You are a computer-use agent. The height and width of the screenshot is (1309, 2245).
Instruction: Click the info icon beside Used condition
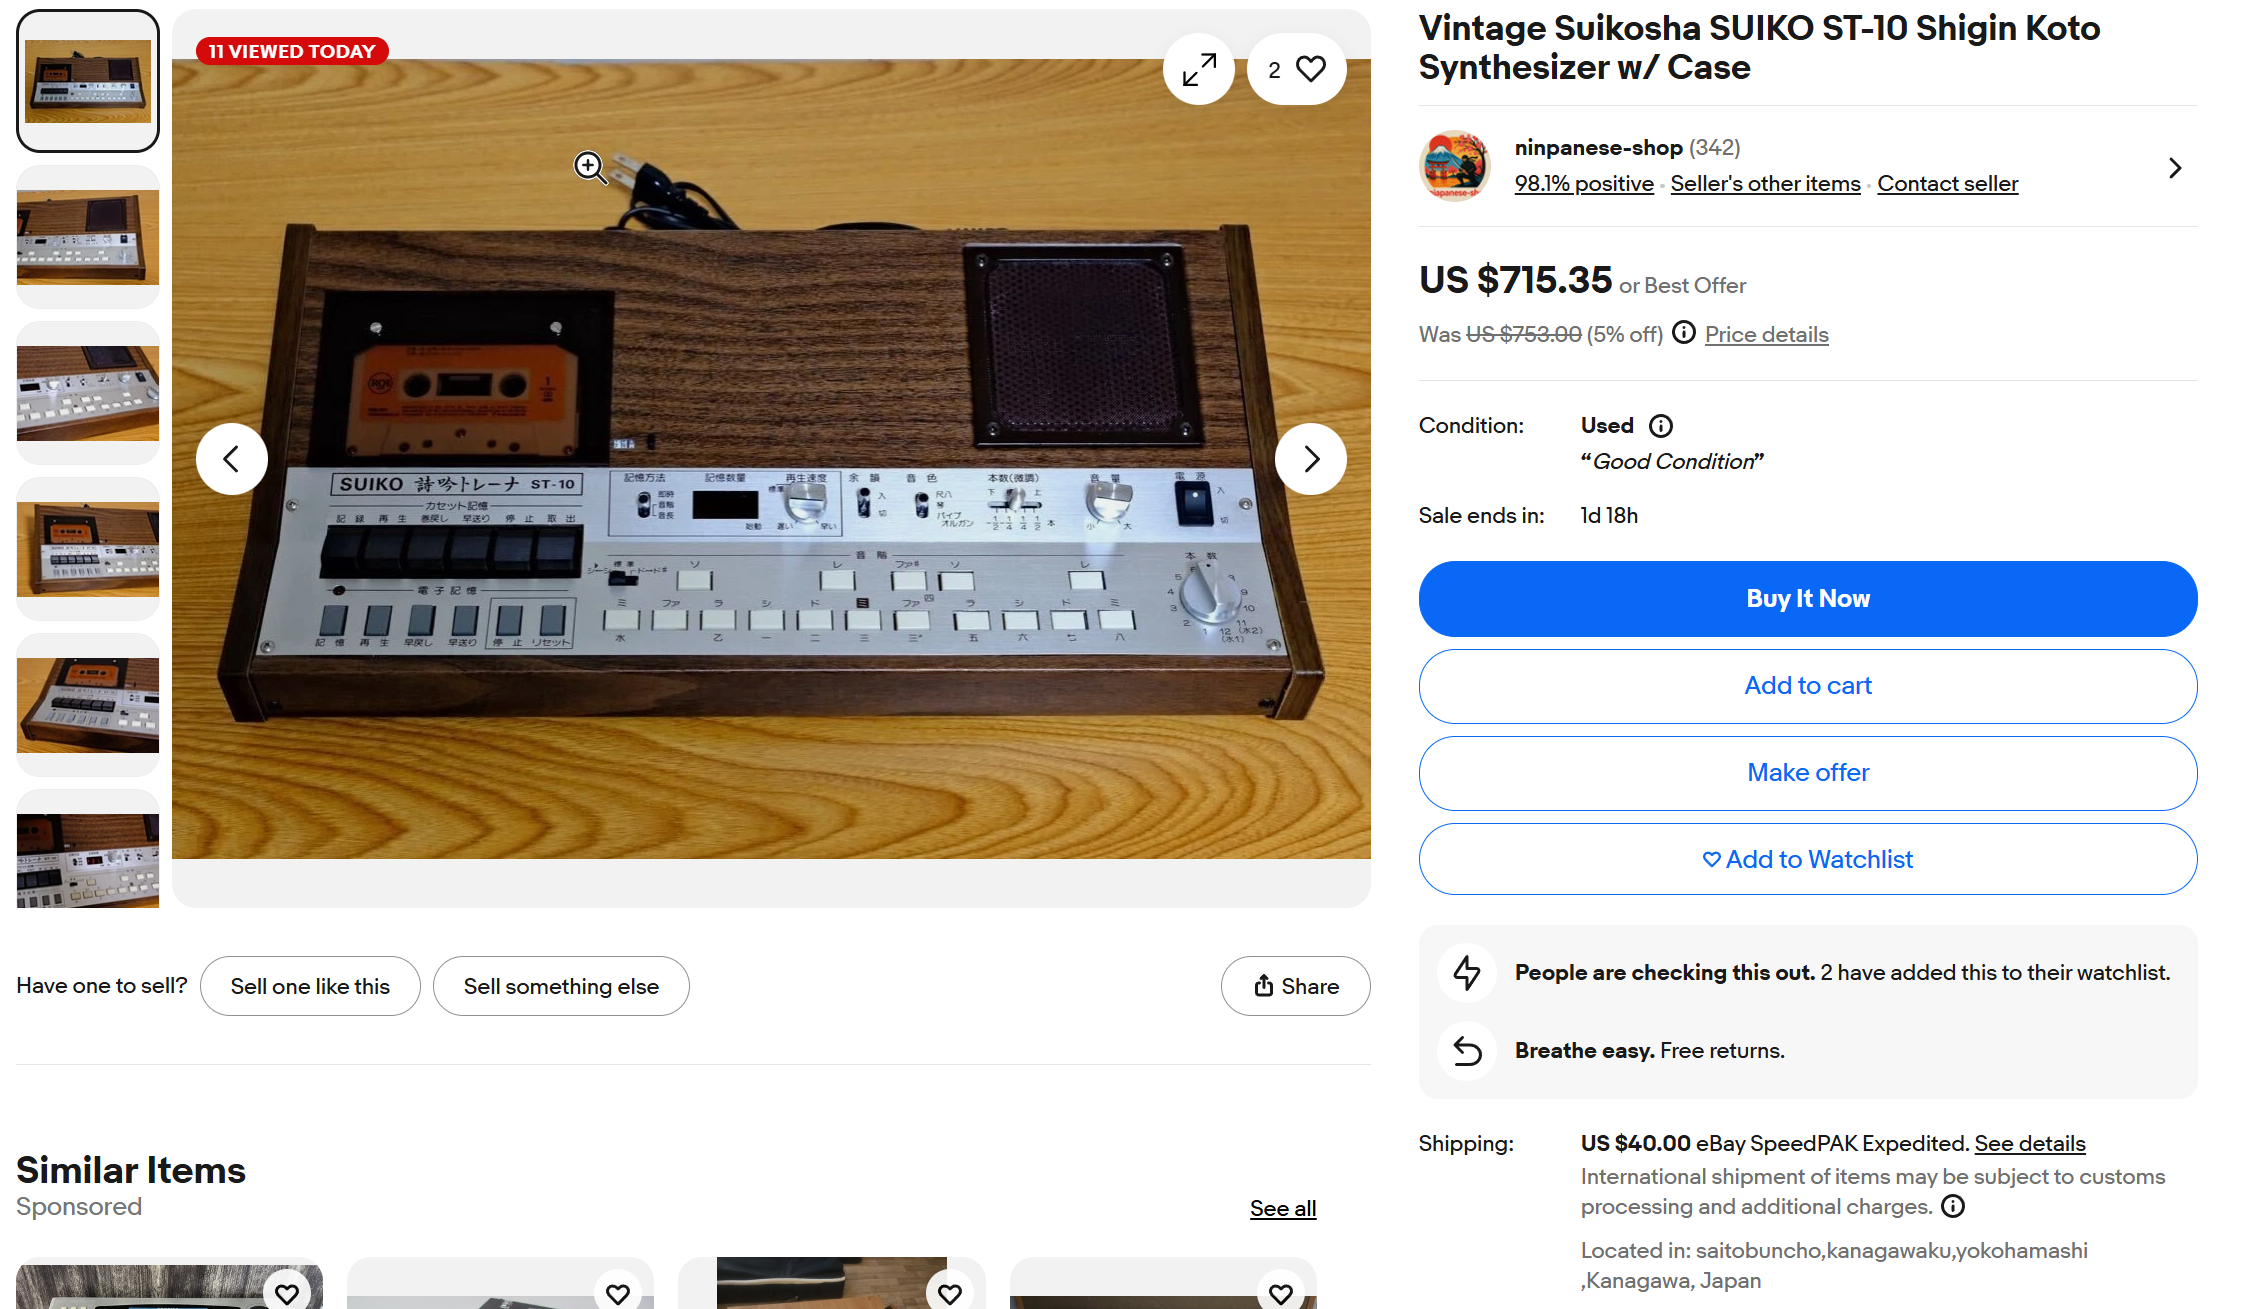point(1661,426)
